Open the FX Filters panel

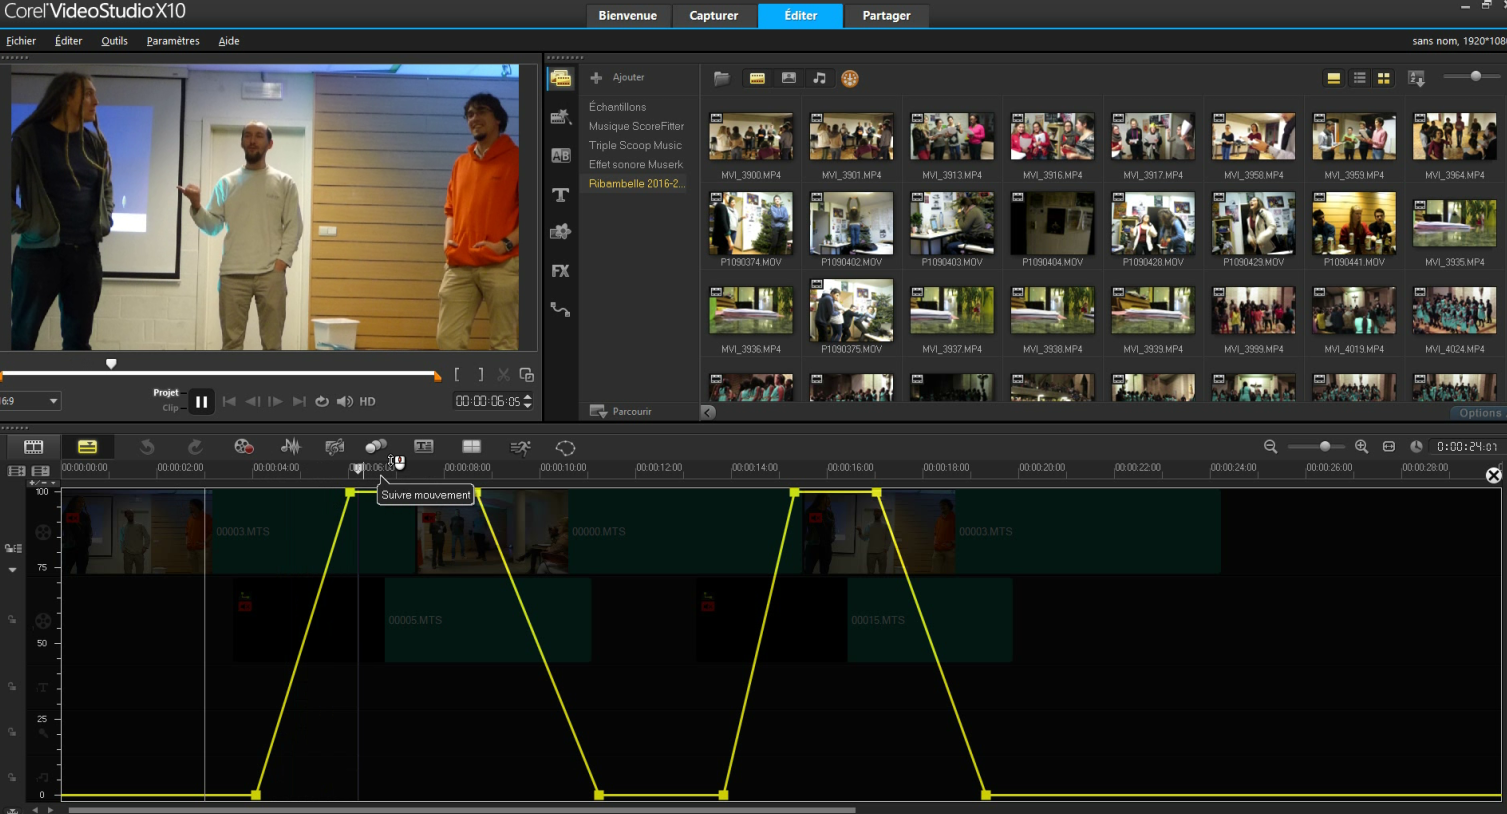[560, 271]
